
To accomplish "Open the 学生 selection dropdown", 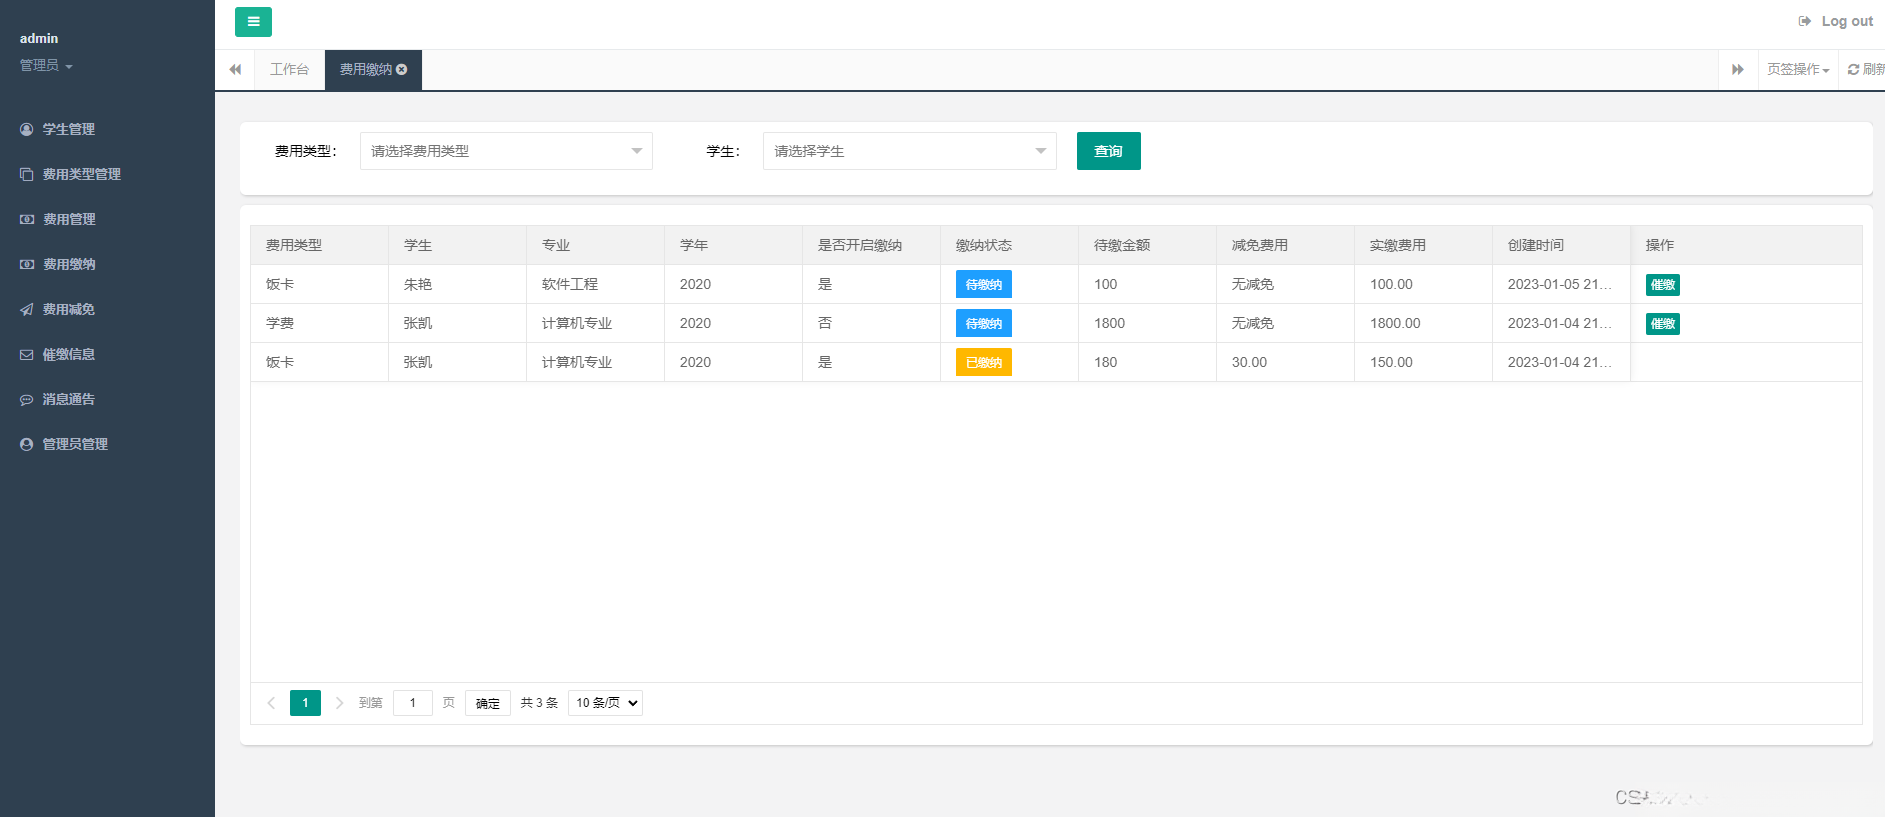I will click(x=909, y=151).
